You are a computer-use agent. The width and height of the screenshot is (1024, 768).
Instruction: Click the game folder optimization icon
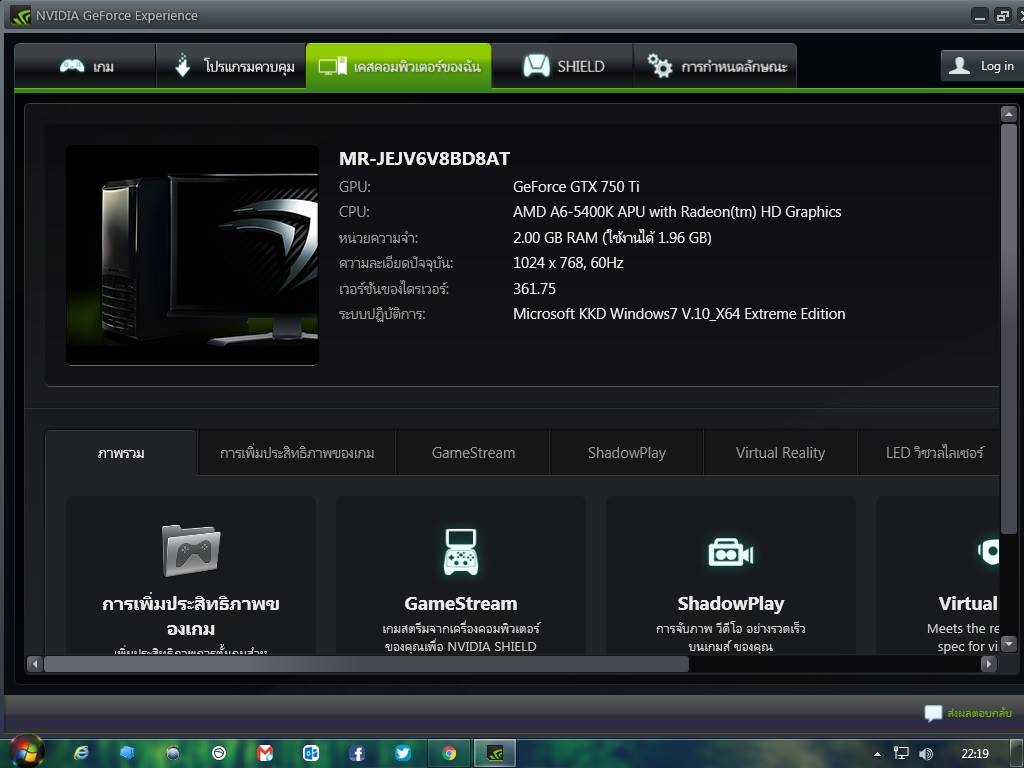pyautogui.click(x=191, y=551)
